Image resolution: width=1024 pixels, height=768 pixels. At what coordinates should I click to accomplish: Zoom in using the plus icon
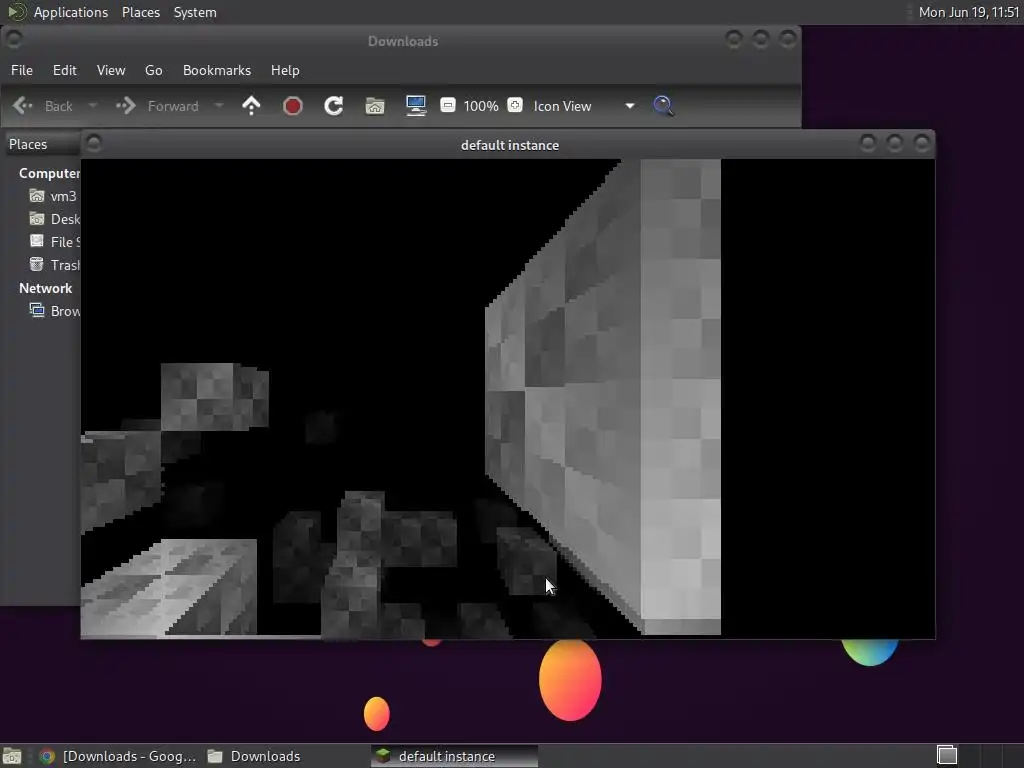[515, 105]
